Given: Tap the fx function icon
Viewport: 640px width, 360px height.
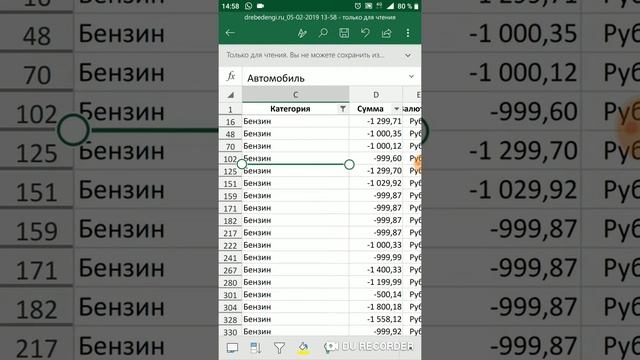Looking at the screenshot, I should coord(231,76).
